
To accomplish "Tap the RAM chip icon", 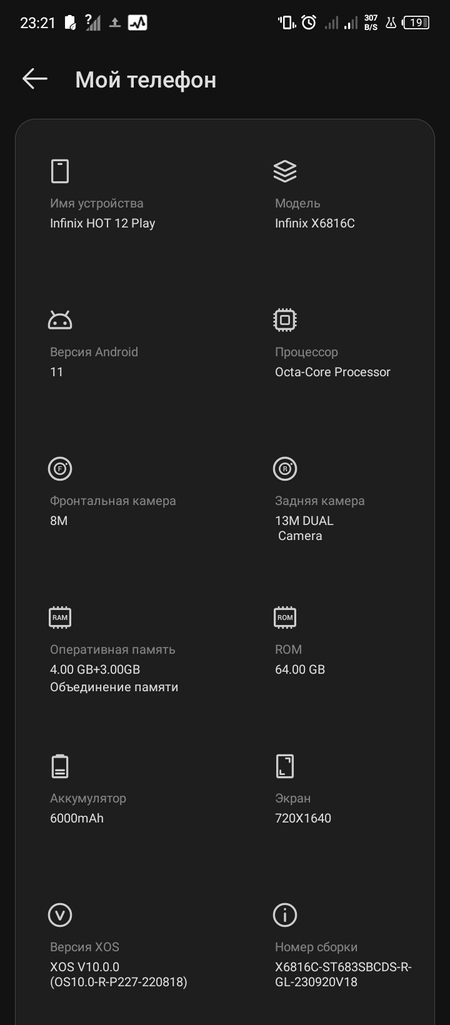I will tap(60, 617).
